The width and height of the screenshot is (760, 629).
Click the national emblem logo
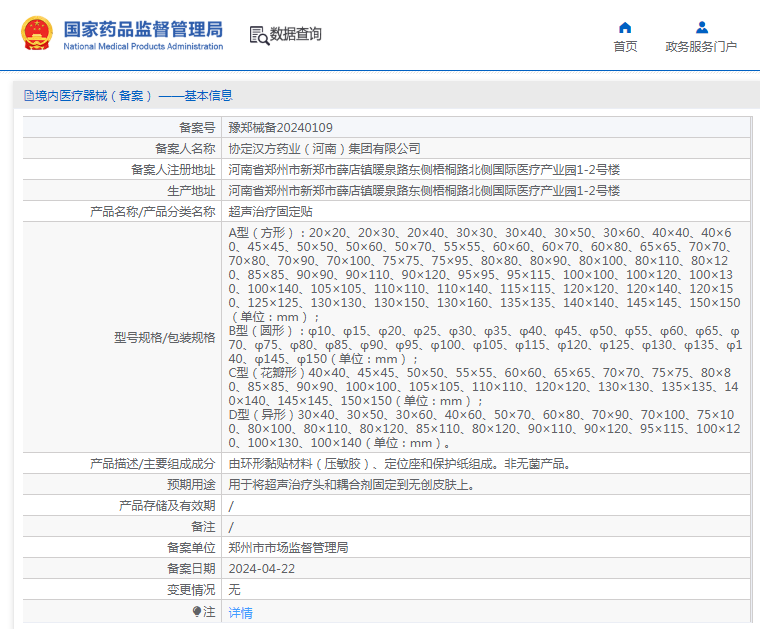[37, 33]
